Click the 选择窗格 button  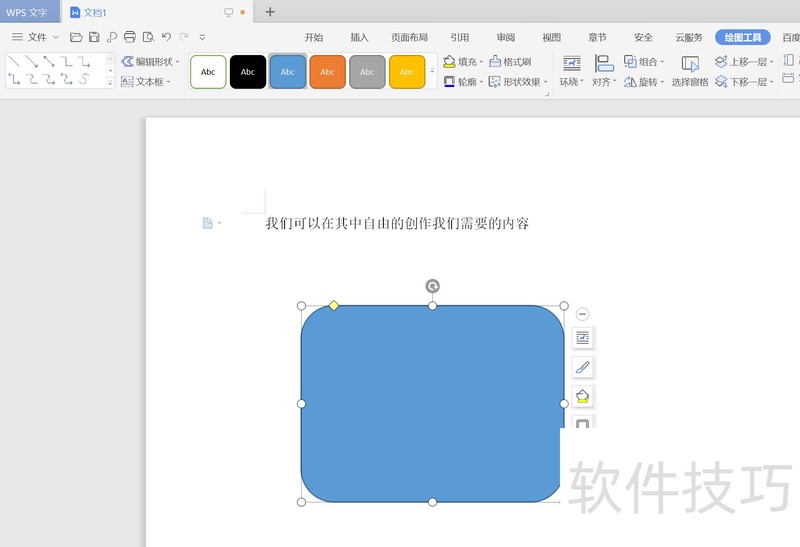tap(690, 71)
